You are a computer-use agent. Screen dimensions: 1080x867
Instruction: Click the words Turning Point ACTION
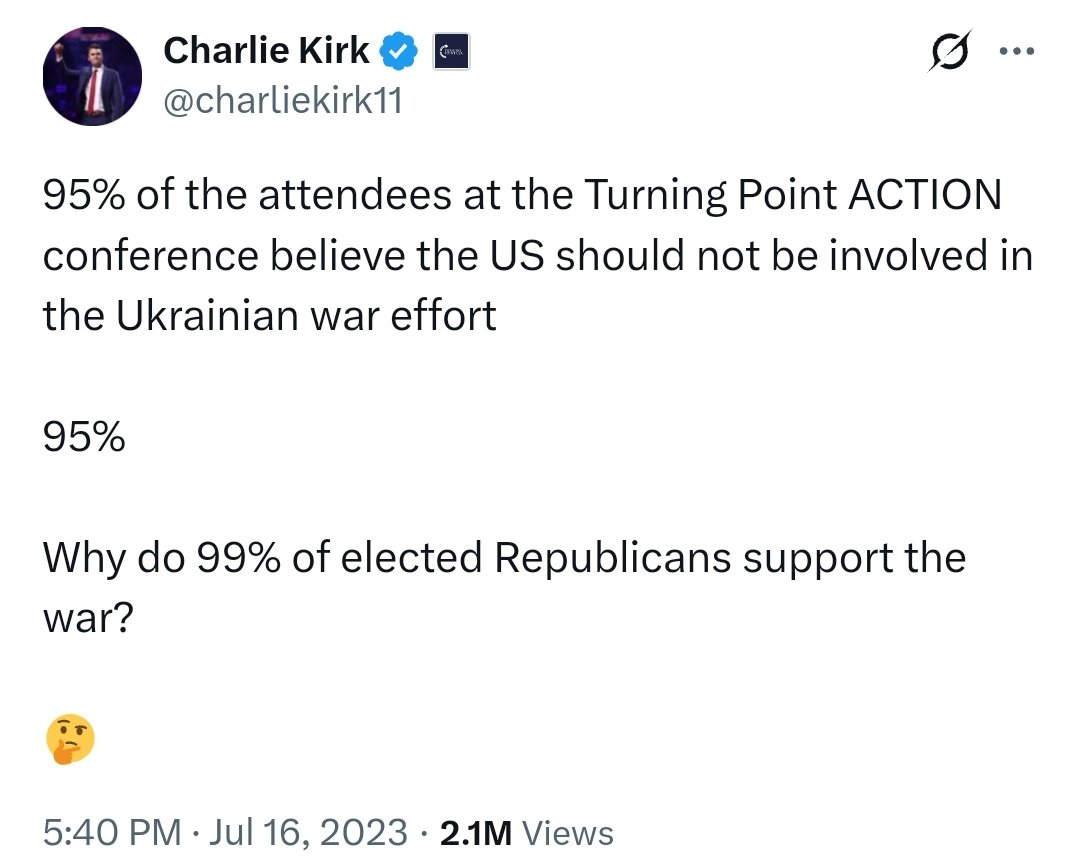coord(791,195)
